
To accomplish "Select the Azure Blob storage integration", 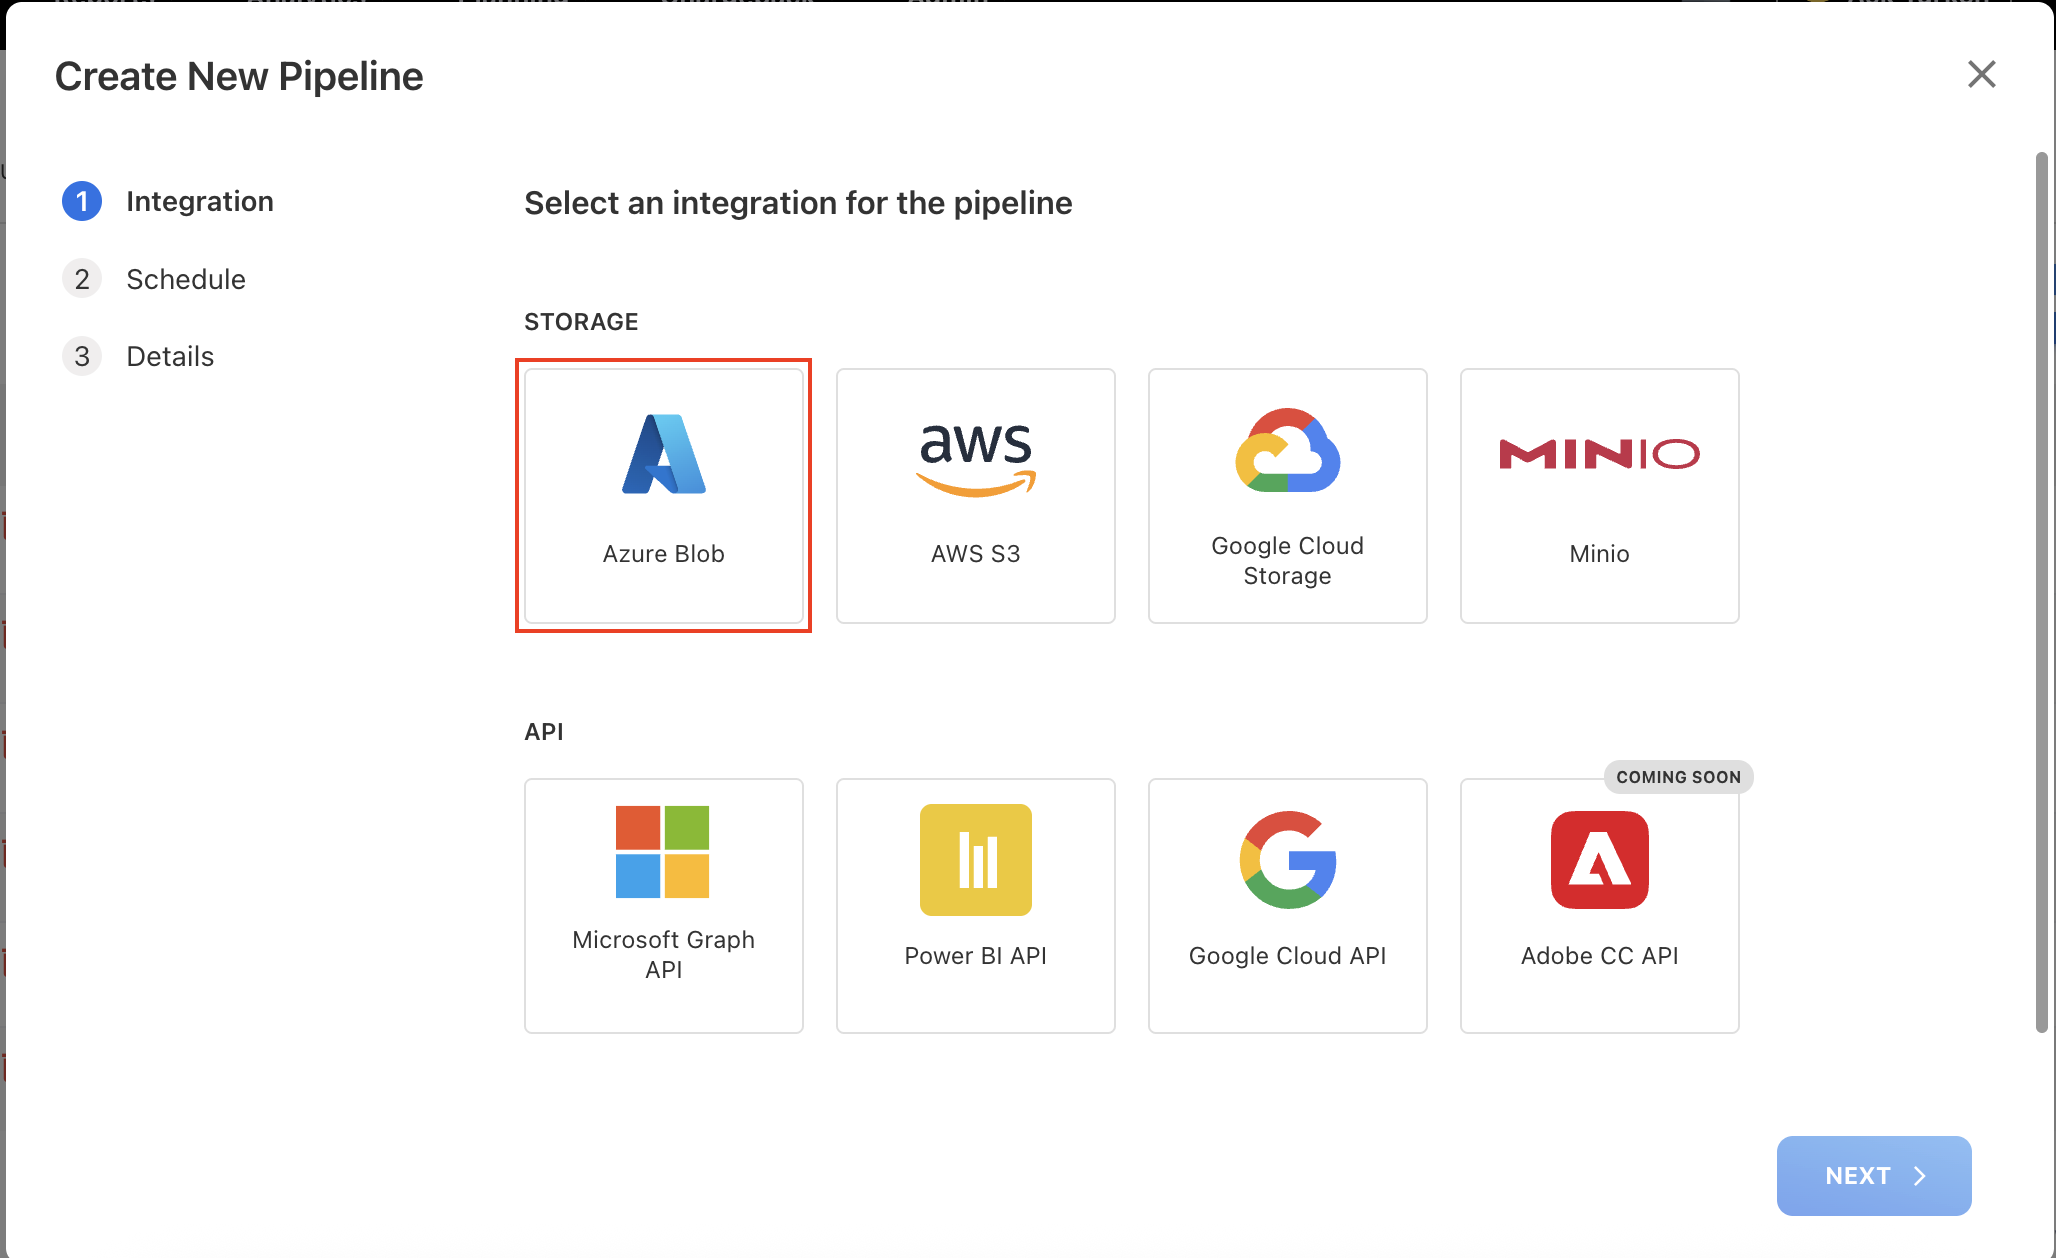I will (x=663, y=495).
